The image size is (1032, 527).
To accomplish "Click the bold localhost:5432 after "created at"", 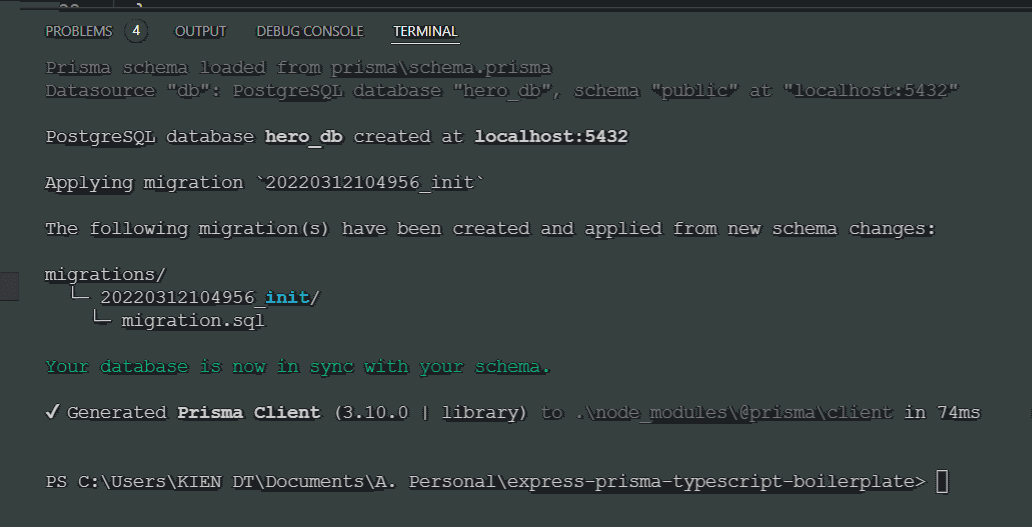I will click(551, 136).
